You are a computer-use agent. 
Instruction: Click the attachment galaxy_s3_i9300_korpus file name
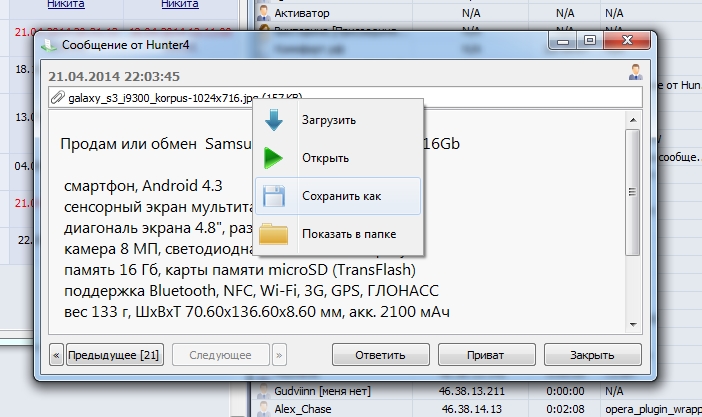(160, 98)
